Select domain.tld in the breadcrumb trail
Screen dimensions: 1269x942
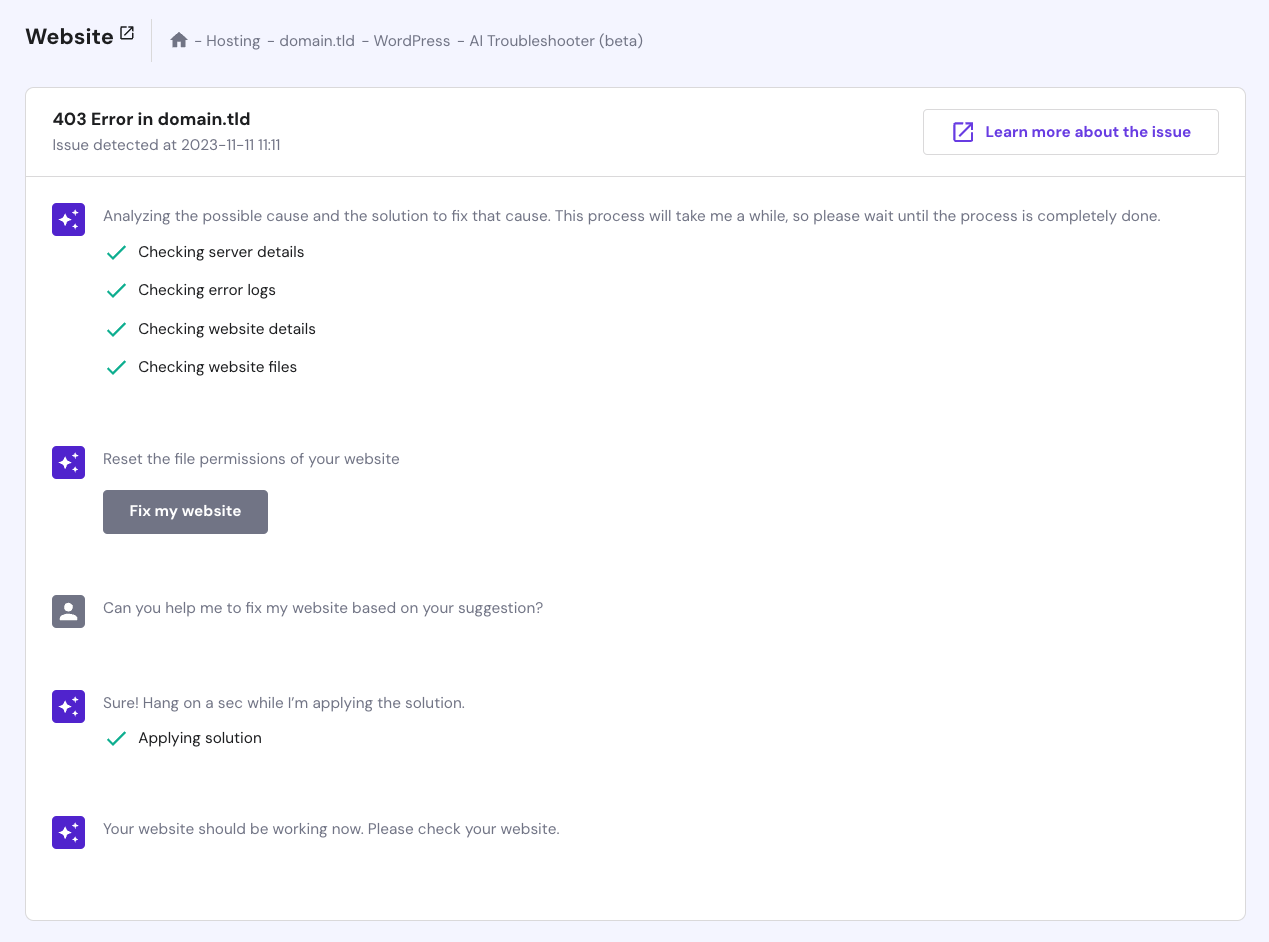click(x=317, y=41)
